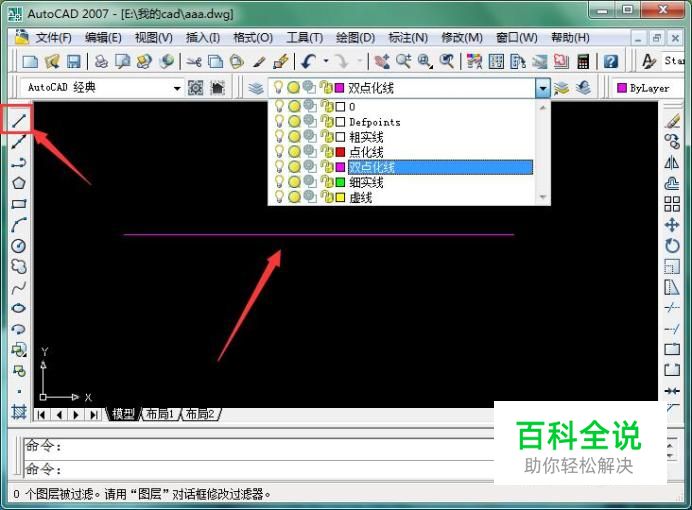Select the Array modify tool
692x510 pixels.
pos(672,204)
